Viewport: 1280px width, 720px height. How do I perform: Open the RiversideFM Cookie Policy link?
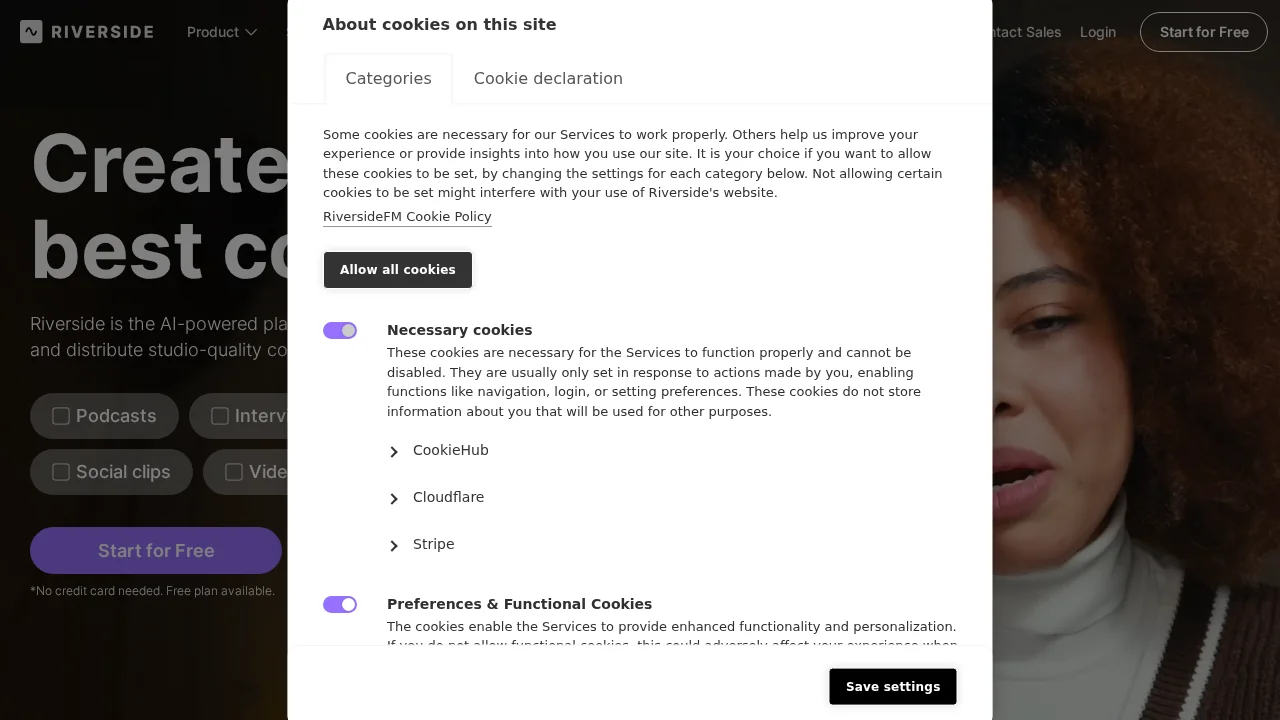tap(407, 217)
